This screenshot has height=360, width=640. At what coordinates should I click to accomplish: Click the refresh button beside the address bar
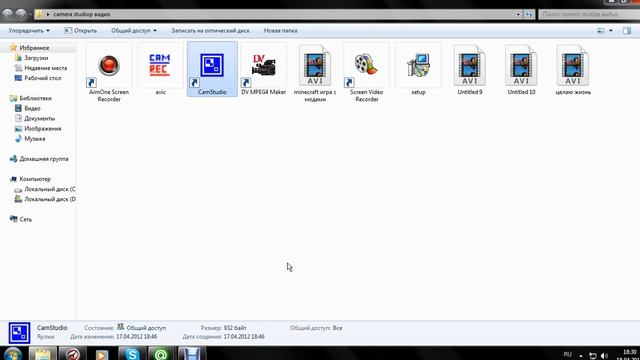pos(529,14)
